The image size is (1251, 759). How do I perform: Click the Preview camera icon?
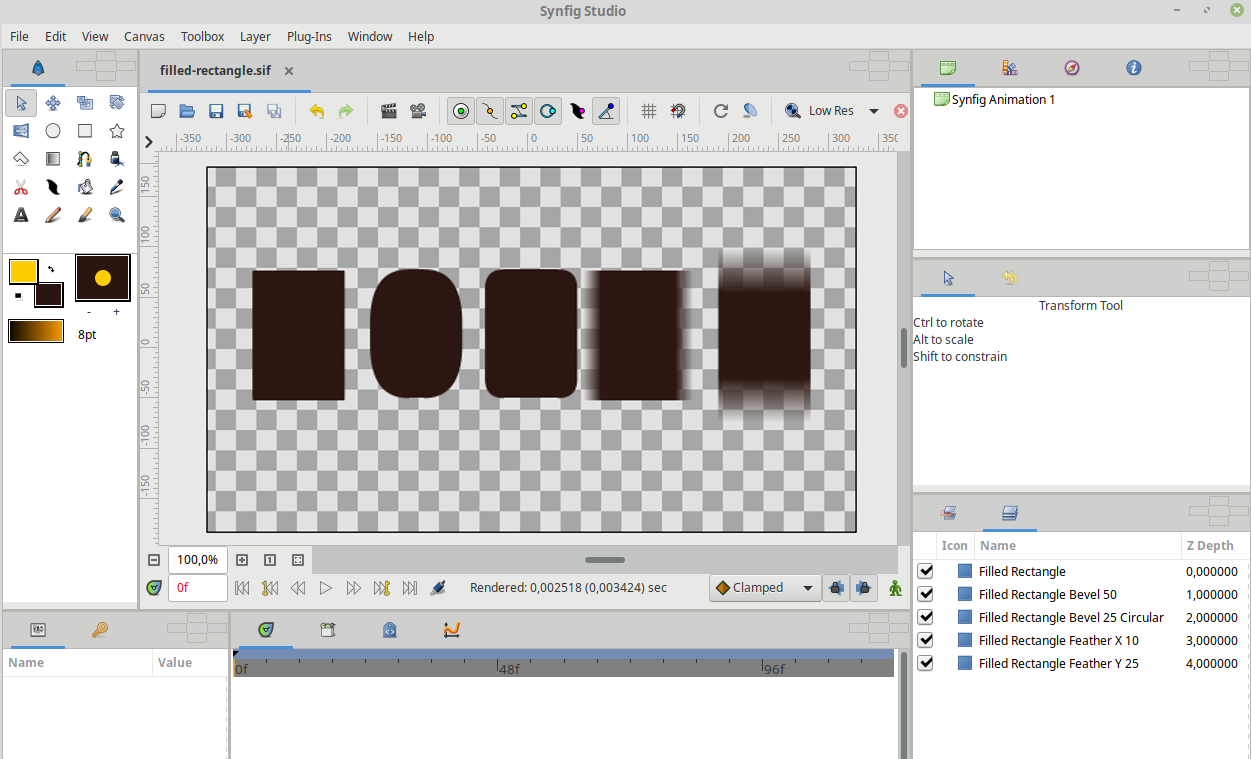(418, 111)
